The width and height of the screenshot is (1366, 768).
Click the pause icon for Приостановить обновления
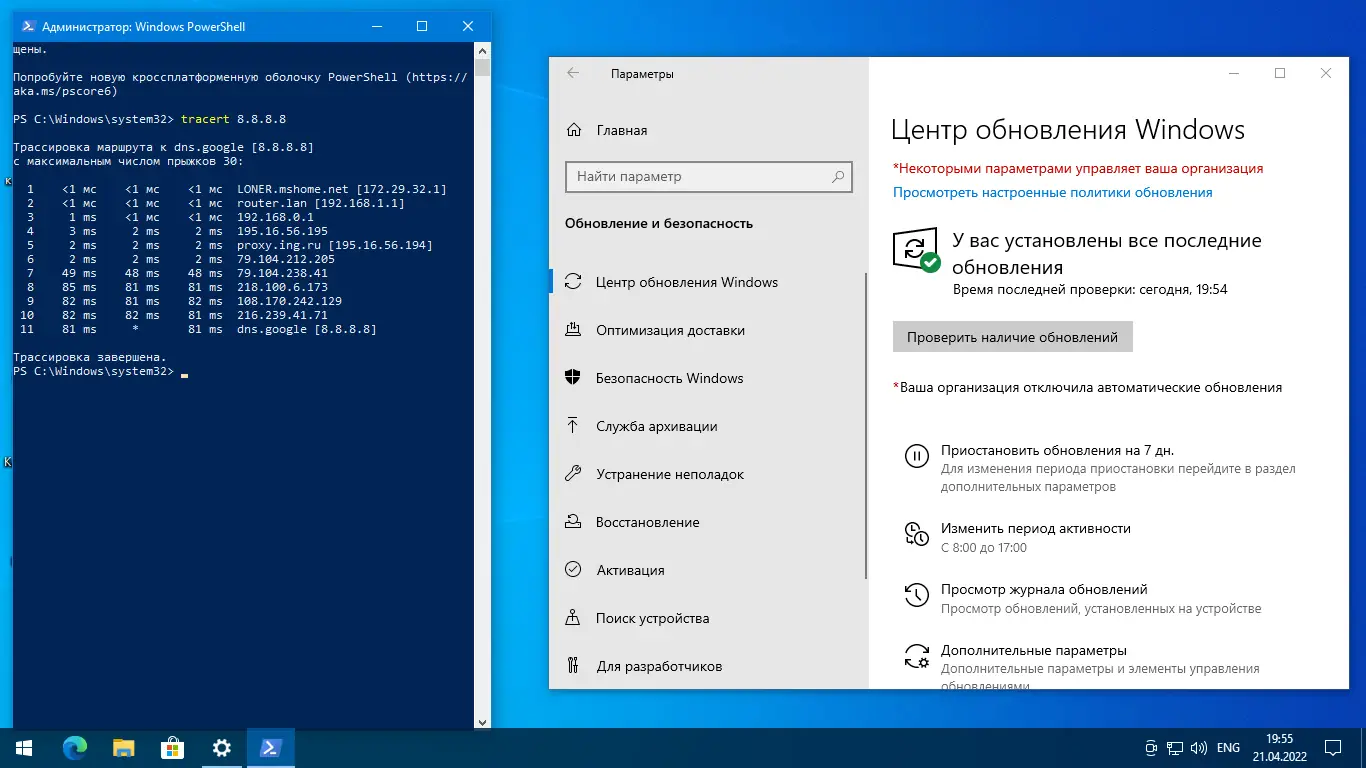(x=916, y=457)
